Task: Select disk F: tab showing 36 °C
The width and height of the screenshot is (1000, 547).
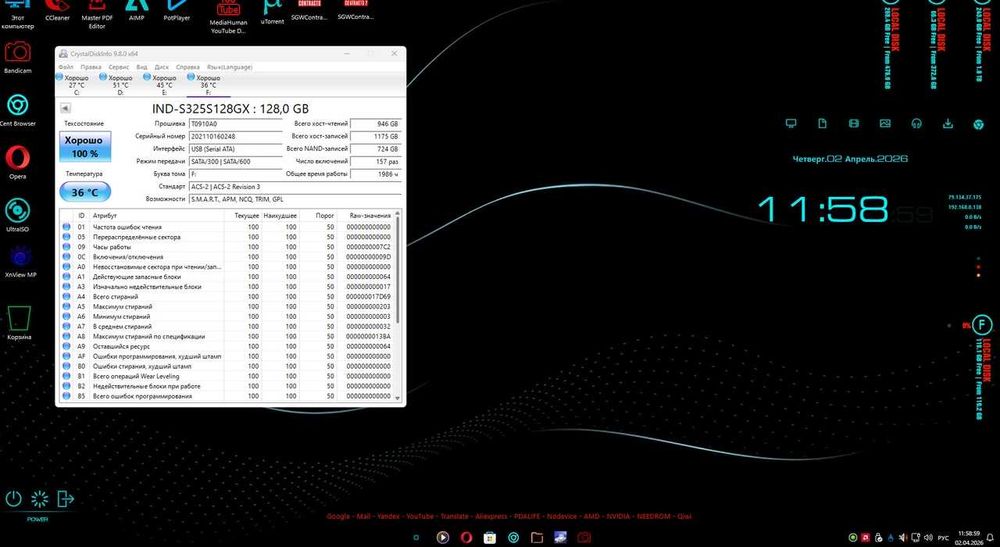Action: (x=208, y=85)
